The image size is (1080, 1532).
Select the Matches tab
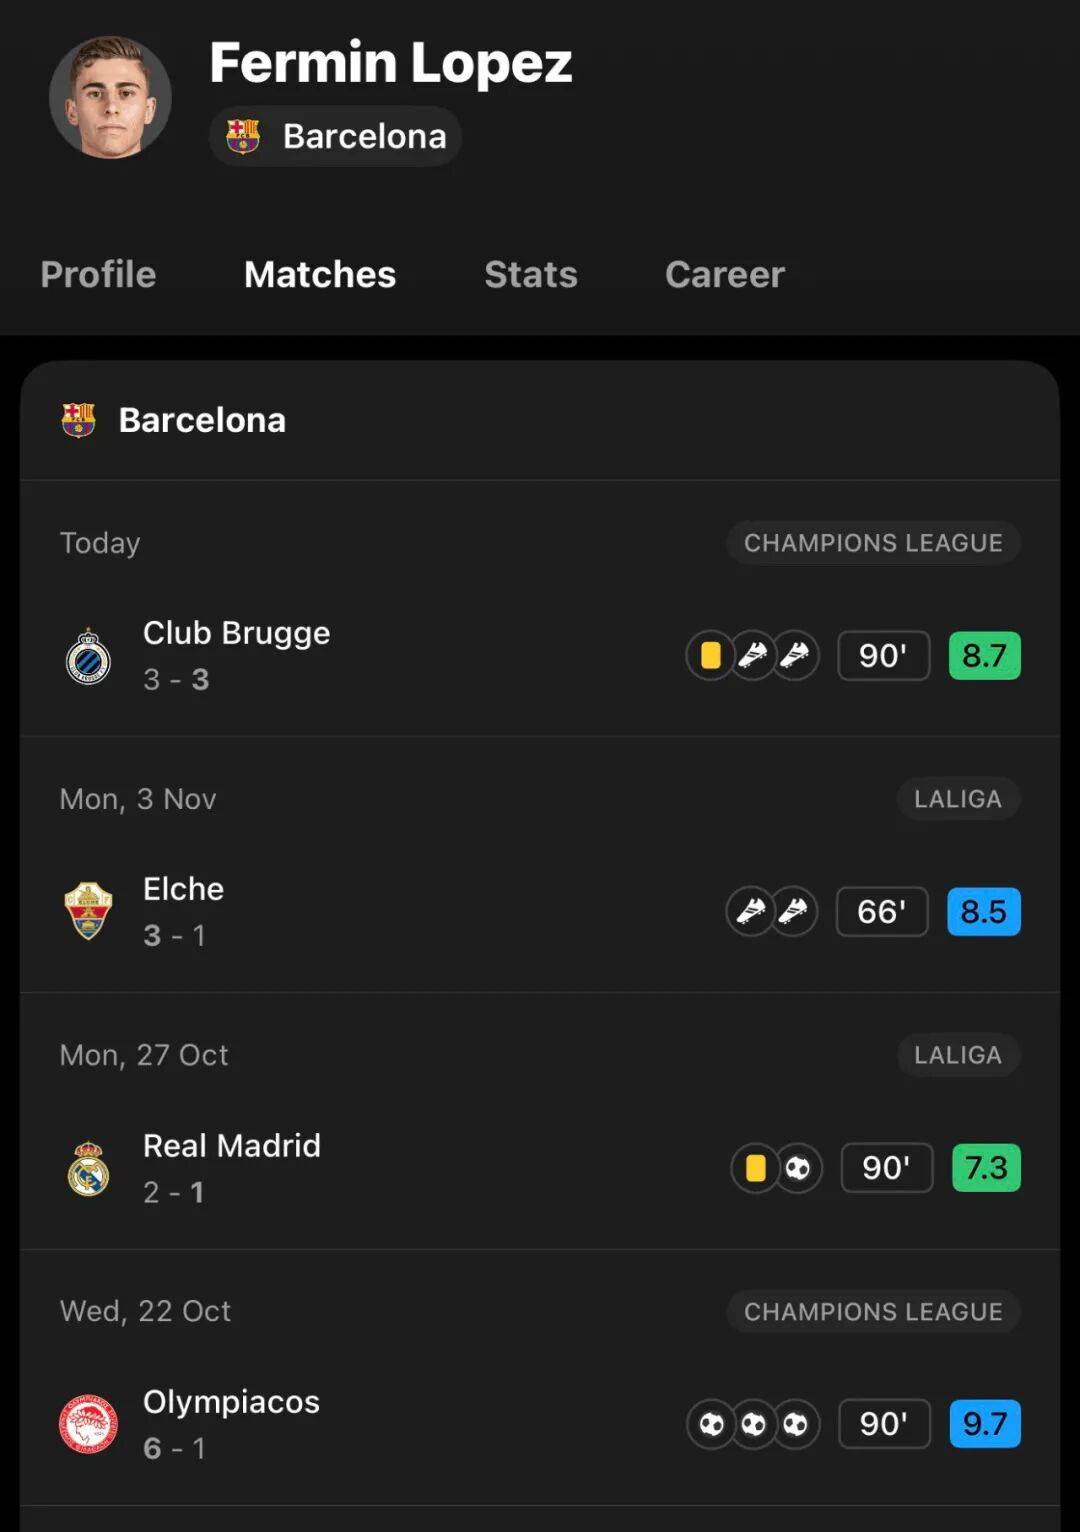pos(319,274)
